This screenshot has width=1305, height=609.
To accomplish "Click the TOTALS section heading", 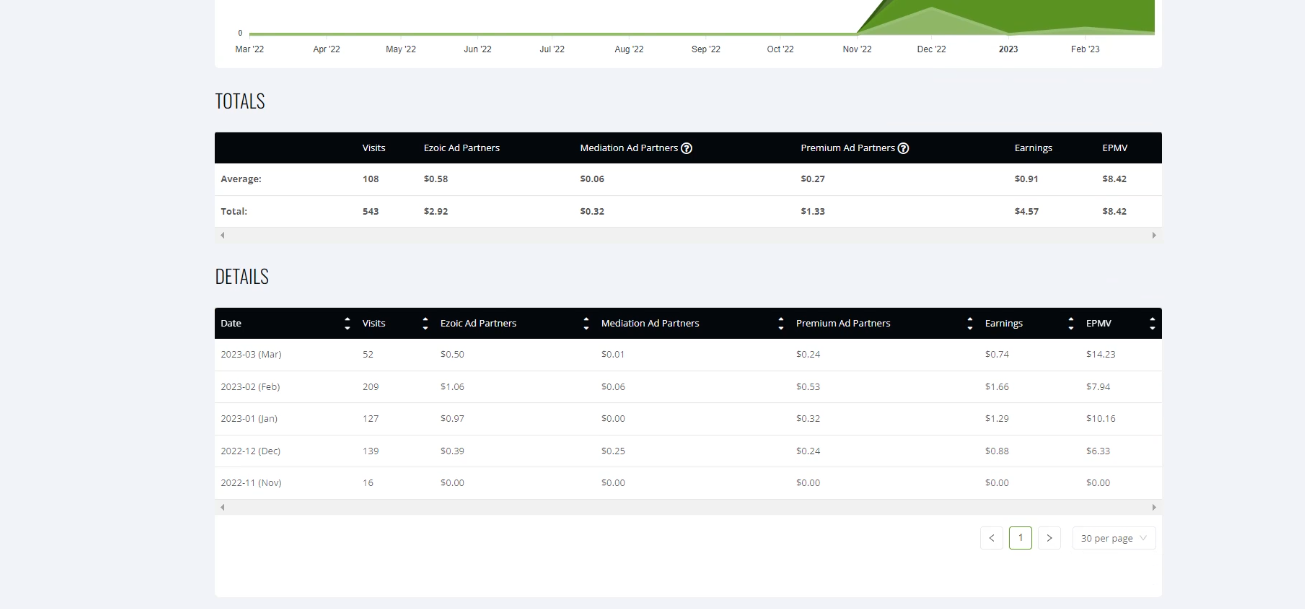I will 240,101.
